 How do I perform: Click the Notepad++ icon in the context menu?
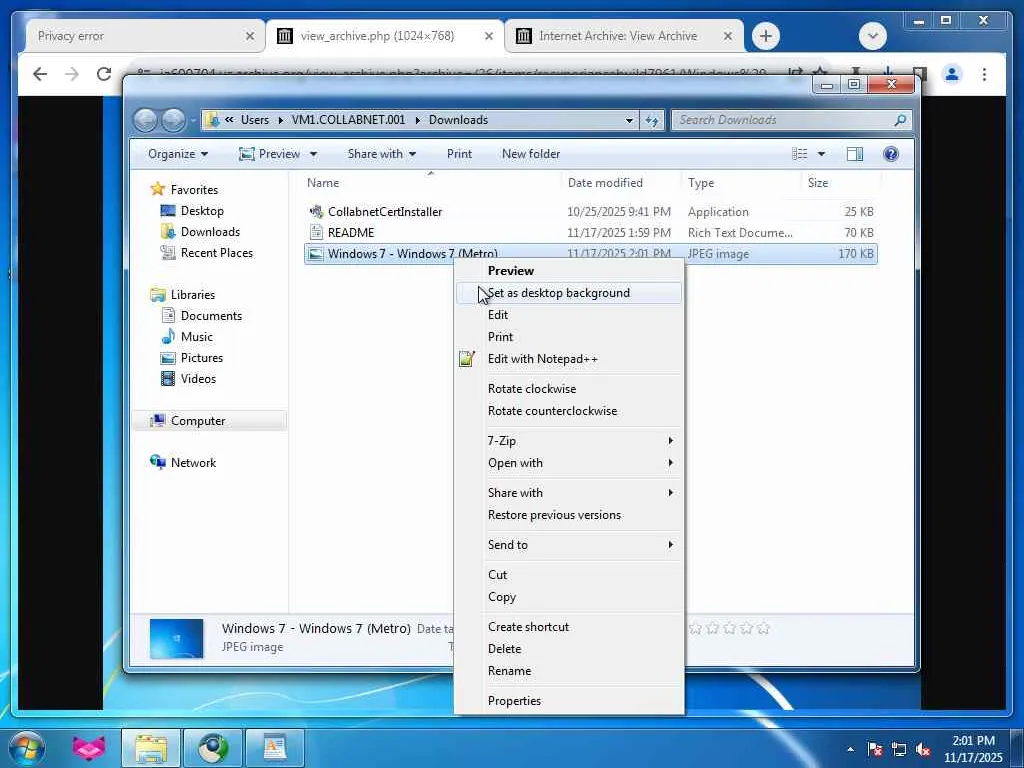pos(466,359)
